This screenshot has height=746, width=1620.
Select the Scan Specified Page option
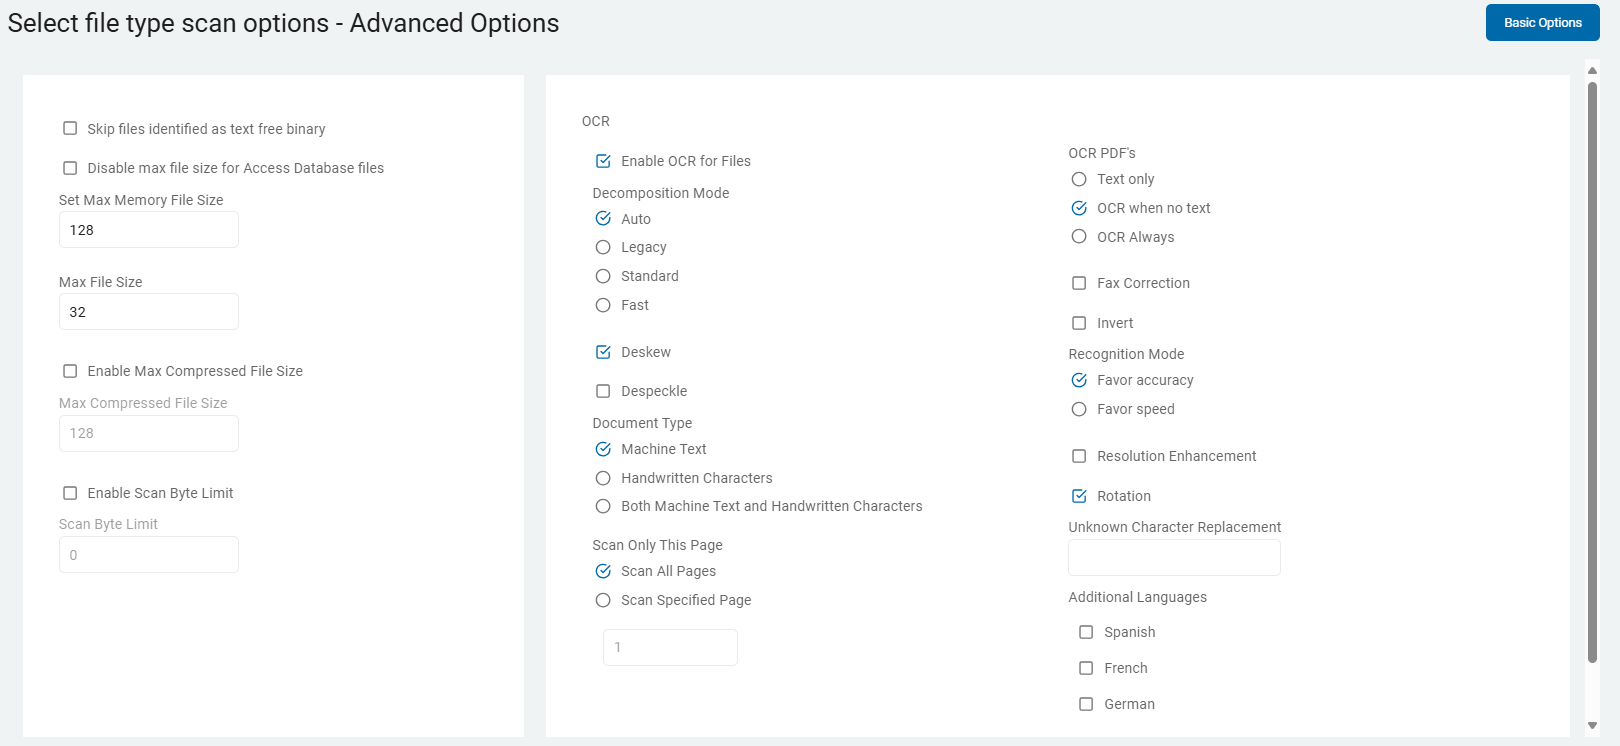[603, 600]
